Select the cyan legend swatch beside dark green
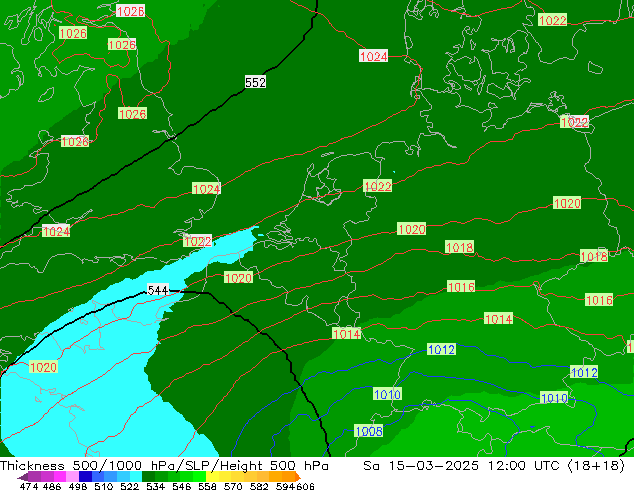The image size is (634, 490). (136, 477)
